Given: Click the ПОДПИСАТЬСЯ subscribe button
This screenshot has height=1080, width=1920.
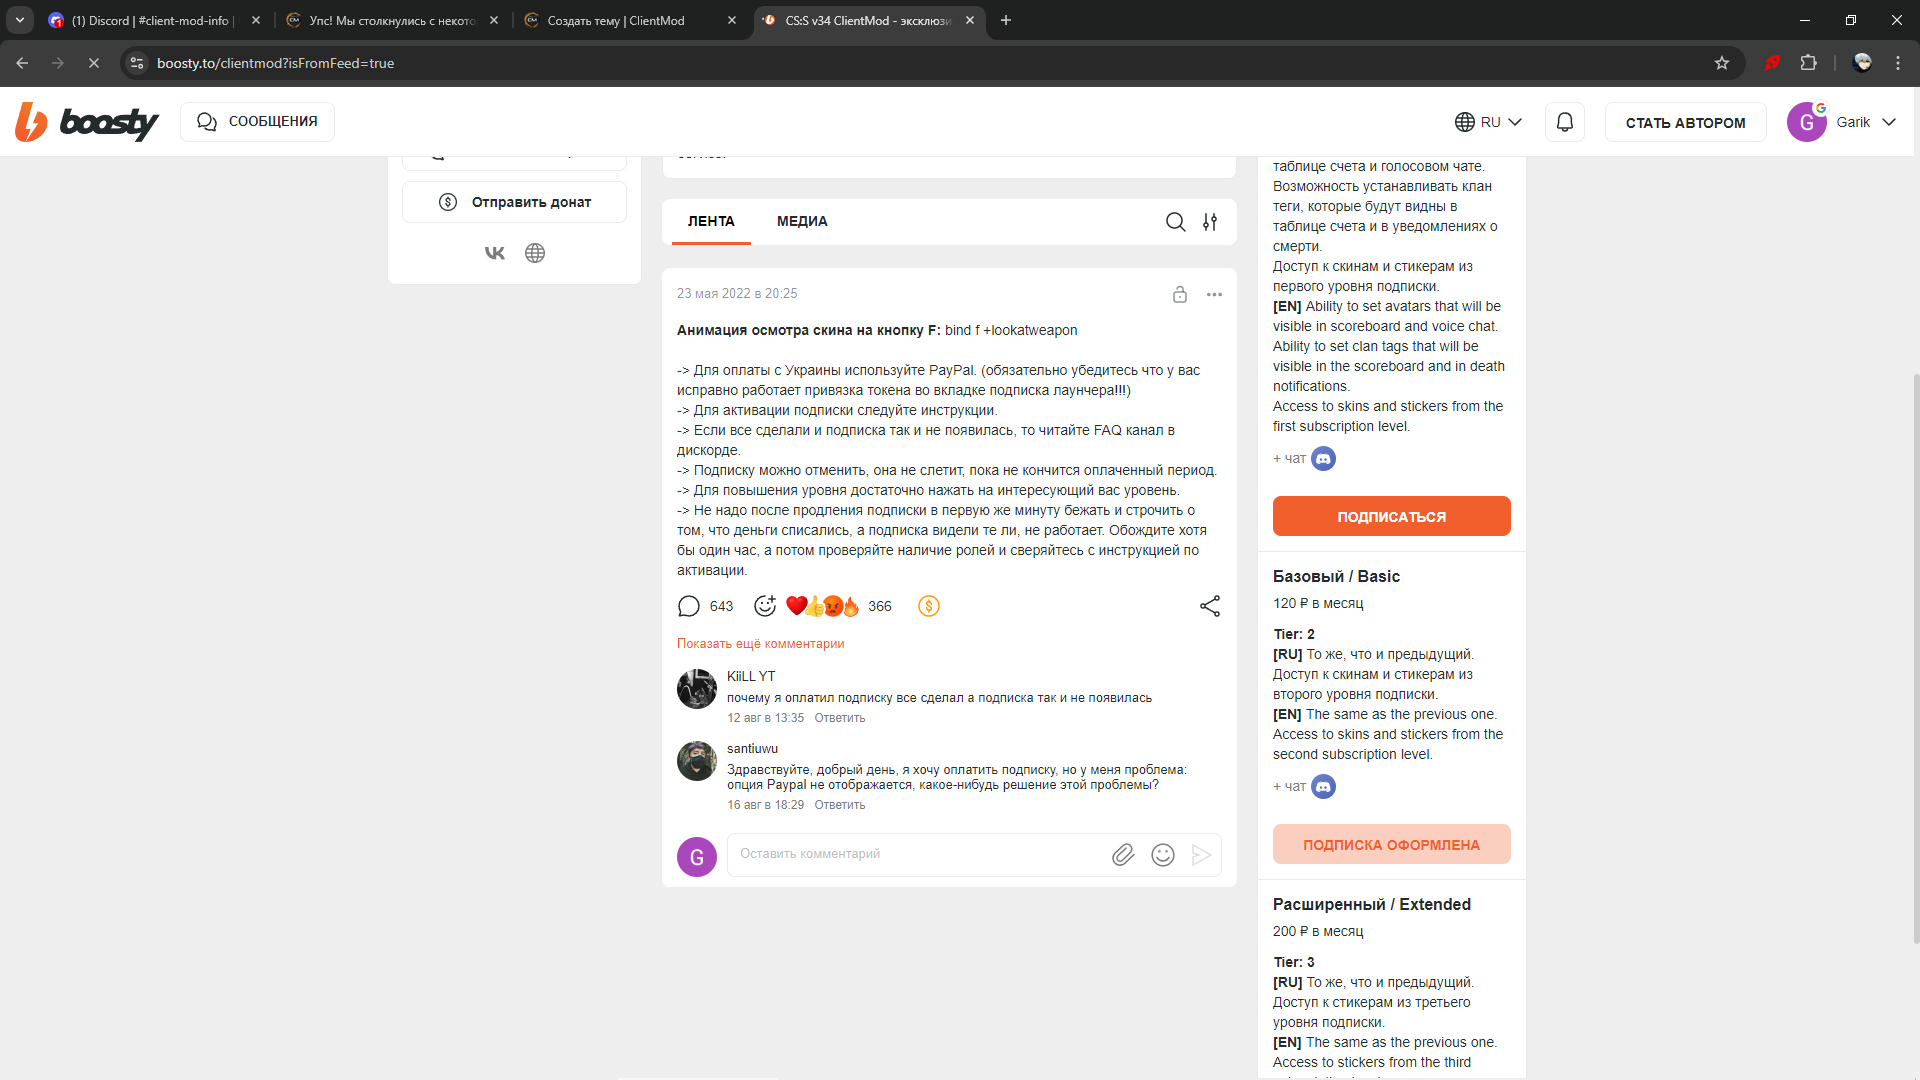Looking at the screenshot, I should click(x=1391, y=517).
